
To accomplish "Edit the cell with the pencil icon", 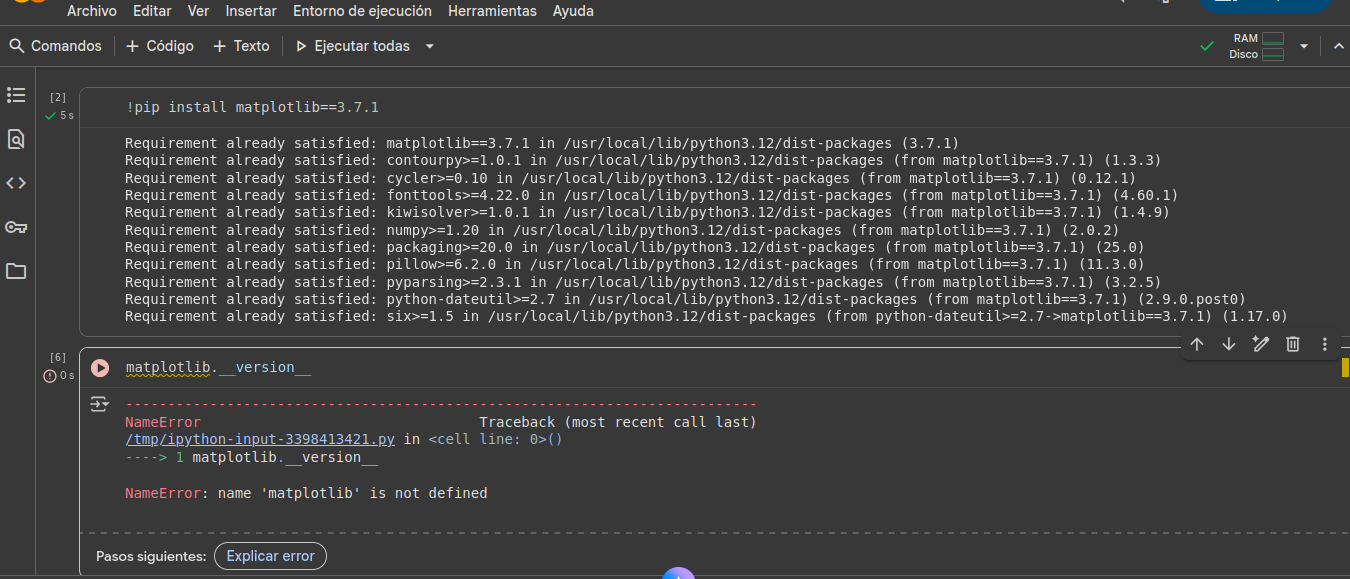I will 1261,344.
